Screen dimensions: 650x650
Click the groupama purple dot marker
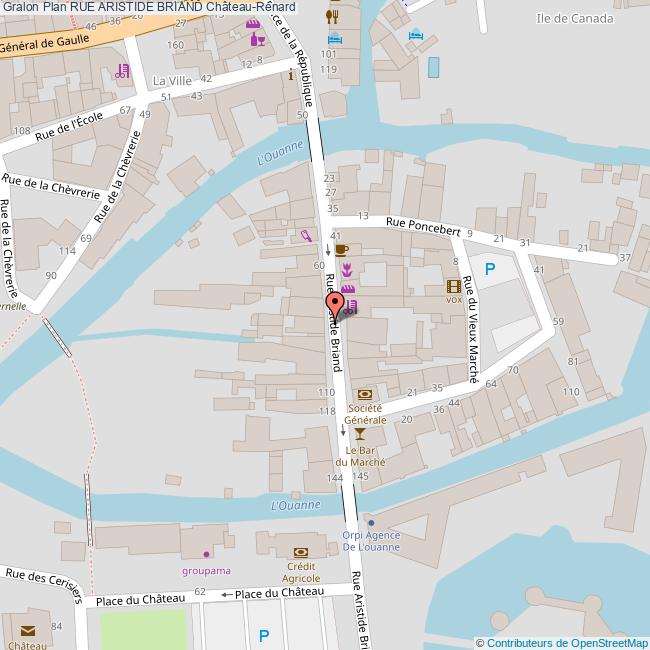point(206,554)
